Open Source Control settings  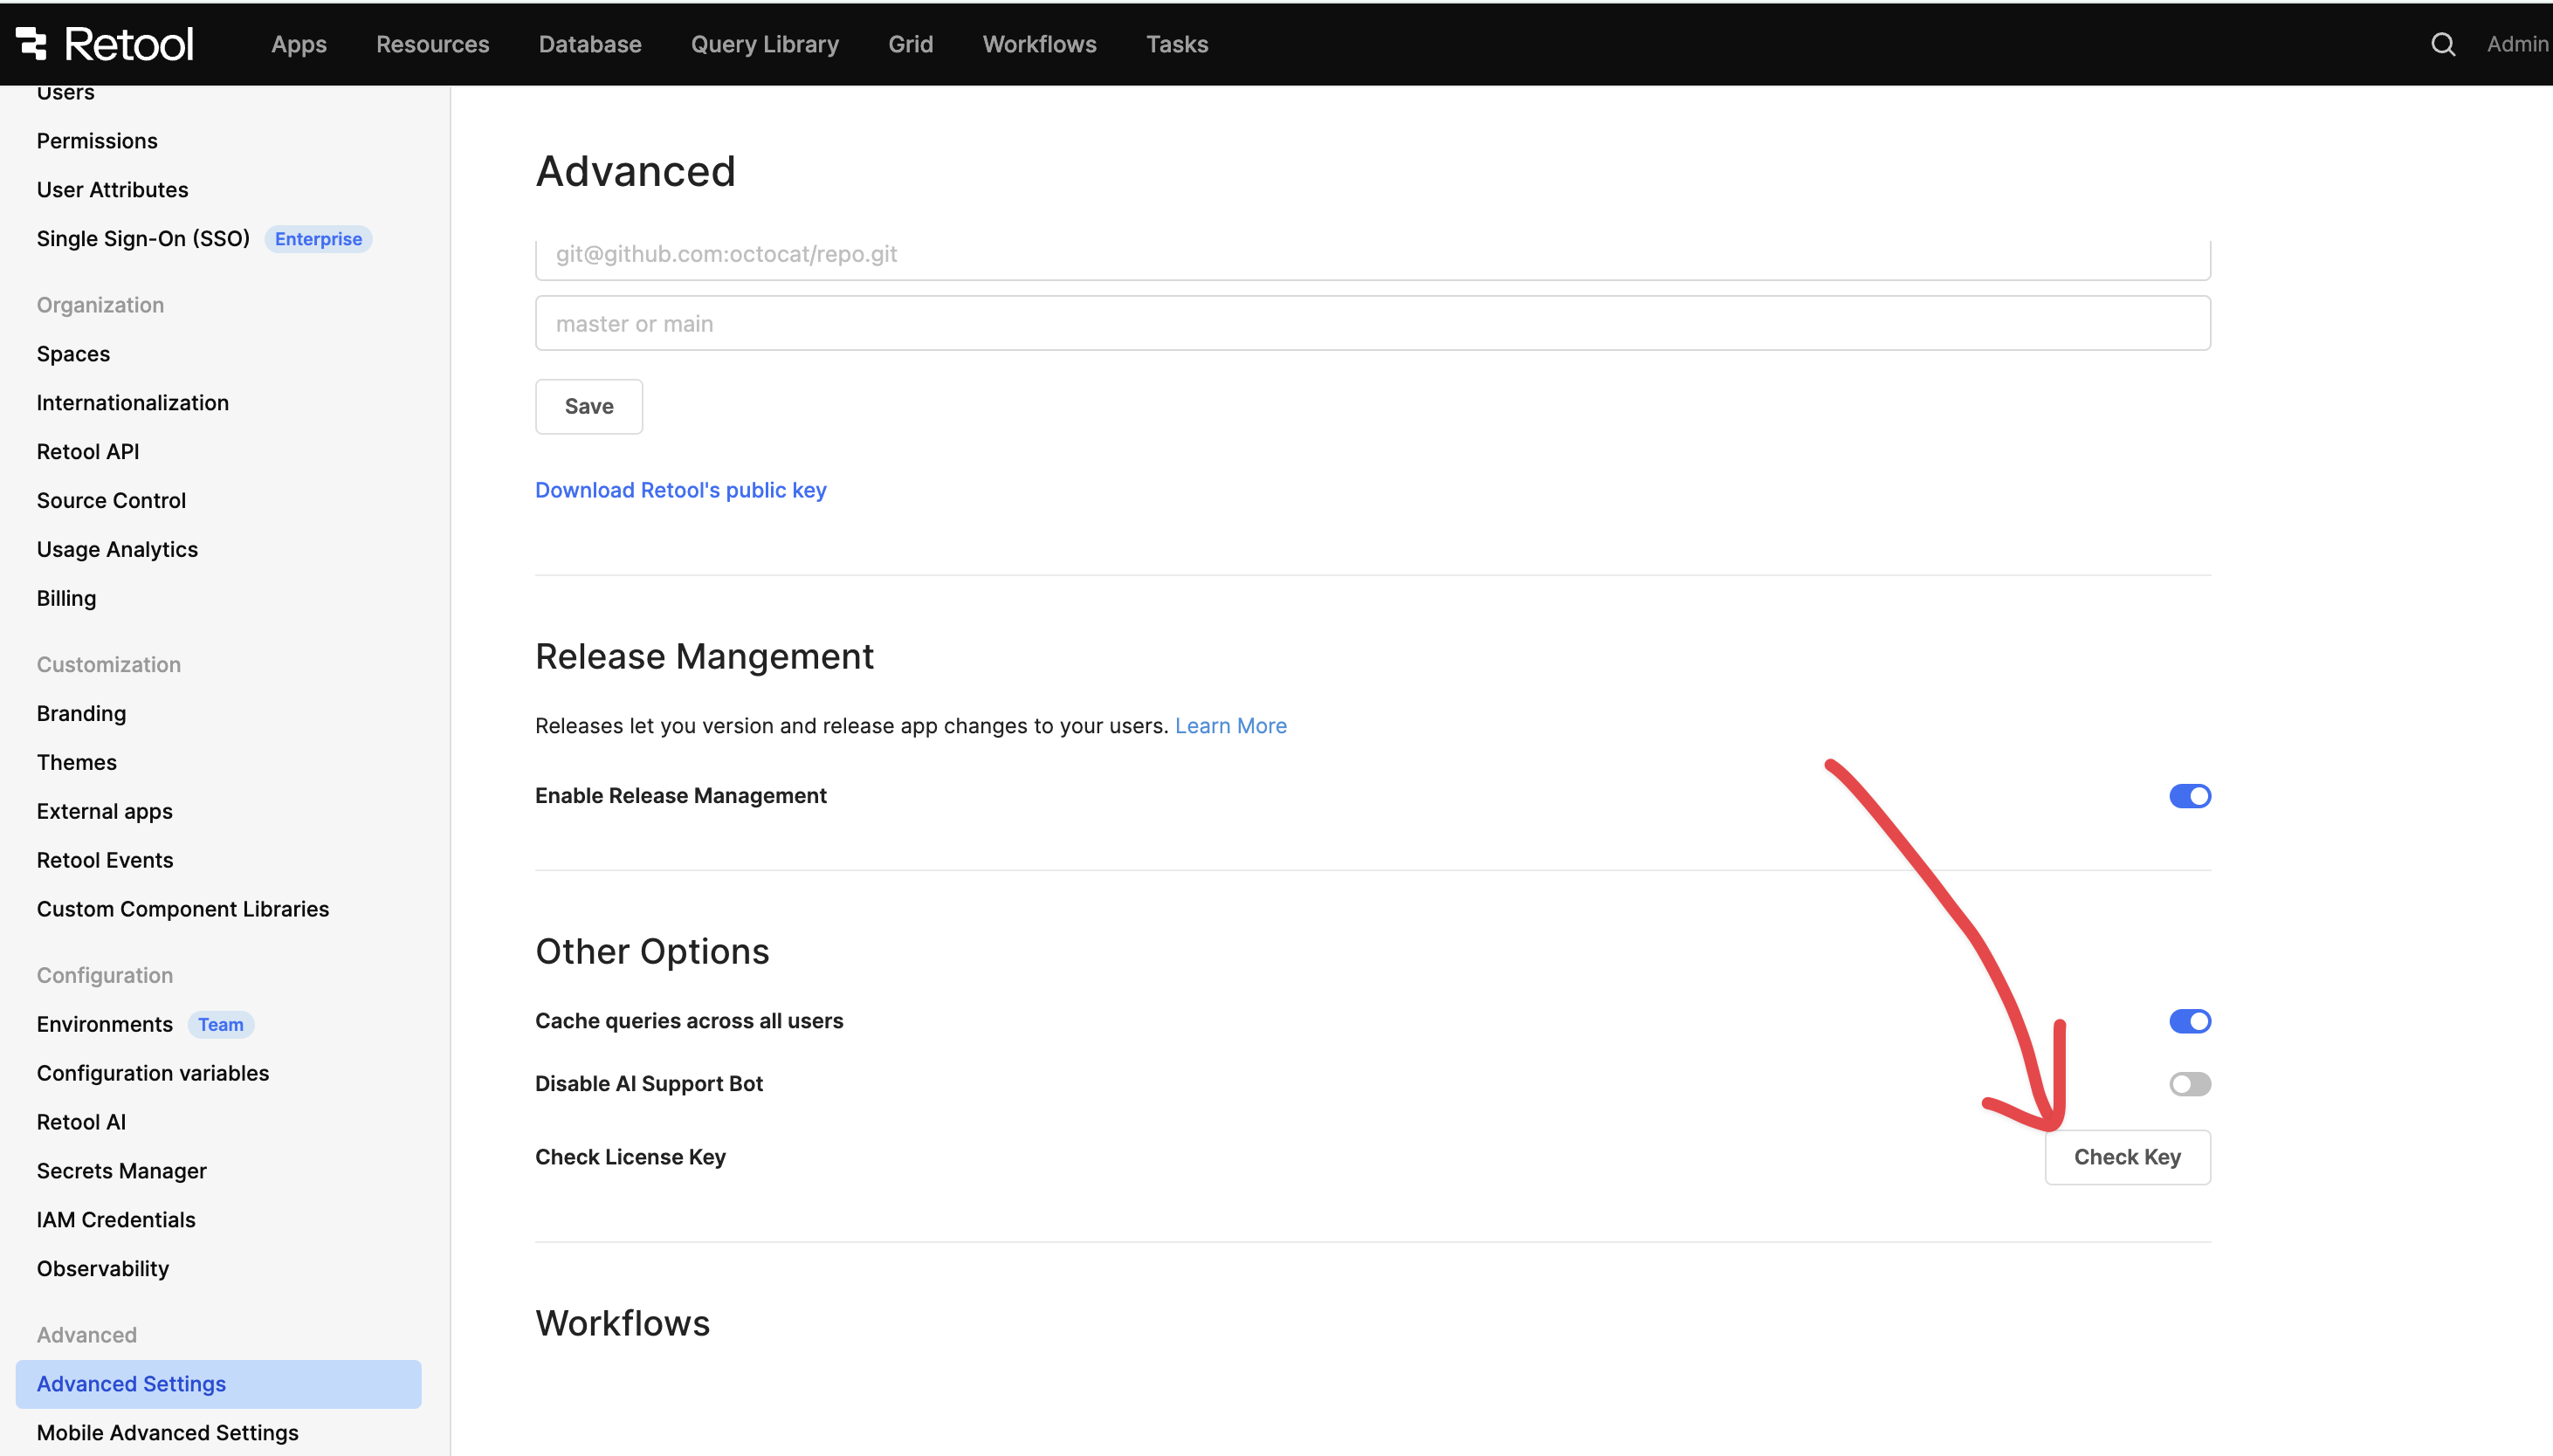pyautogui.click(x=111, y=501)
